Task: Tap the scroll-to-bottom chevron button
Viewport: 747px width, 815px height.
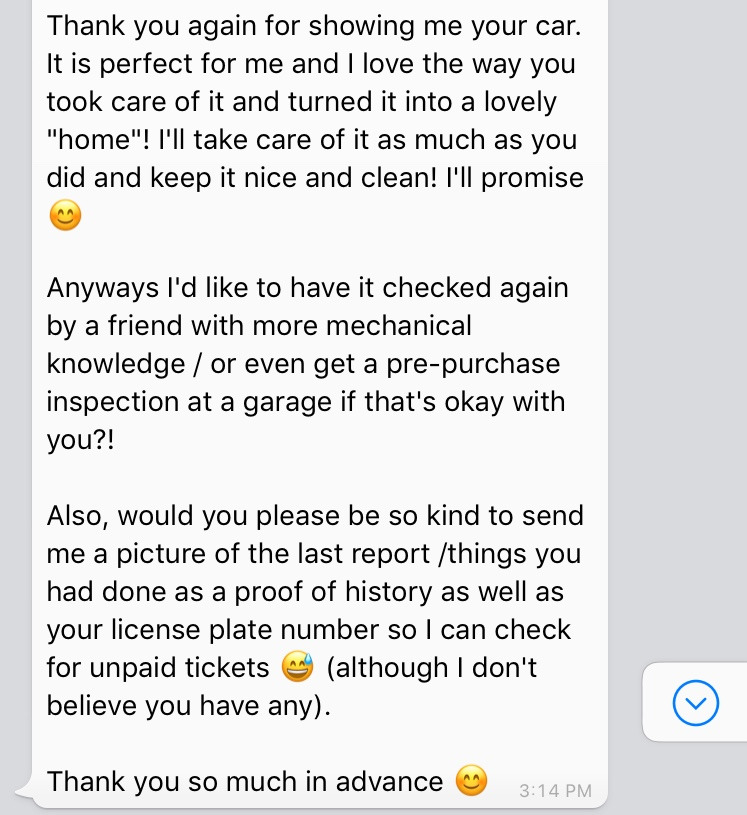Action: (696, 703)
